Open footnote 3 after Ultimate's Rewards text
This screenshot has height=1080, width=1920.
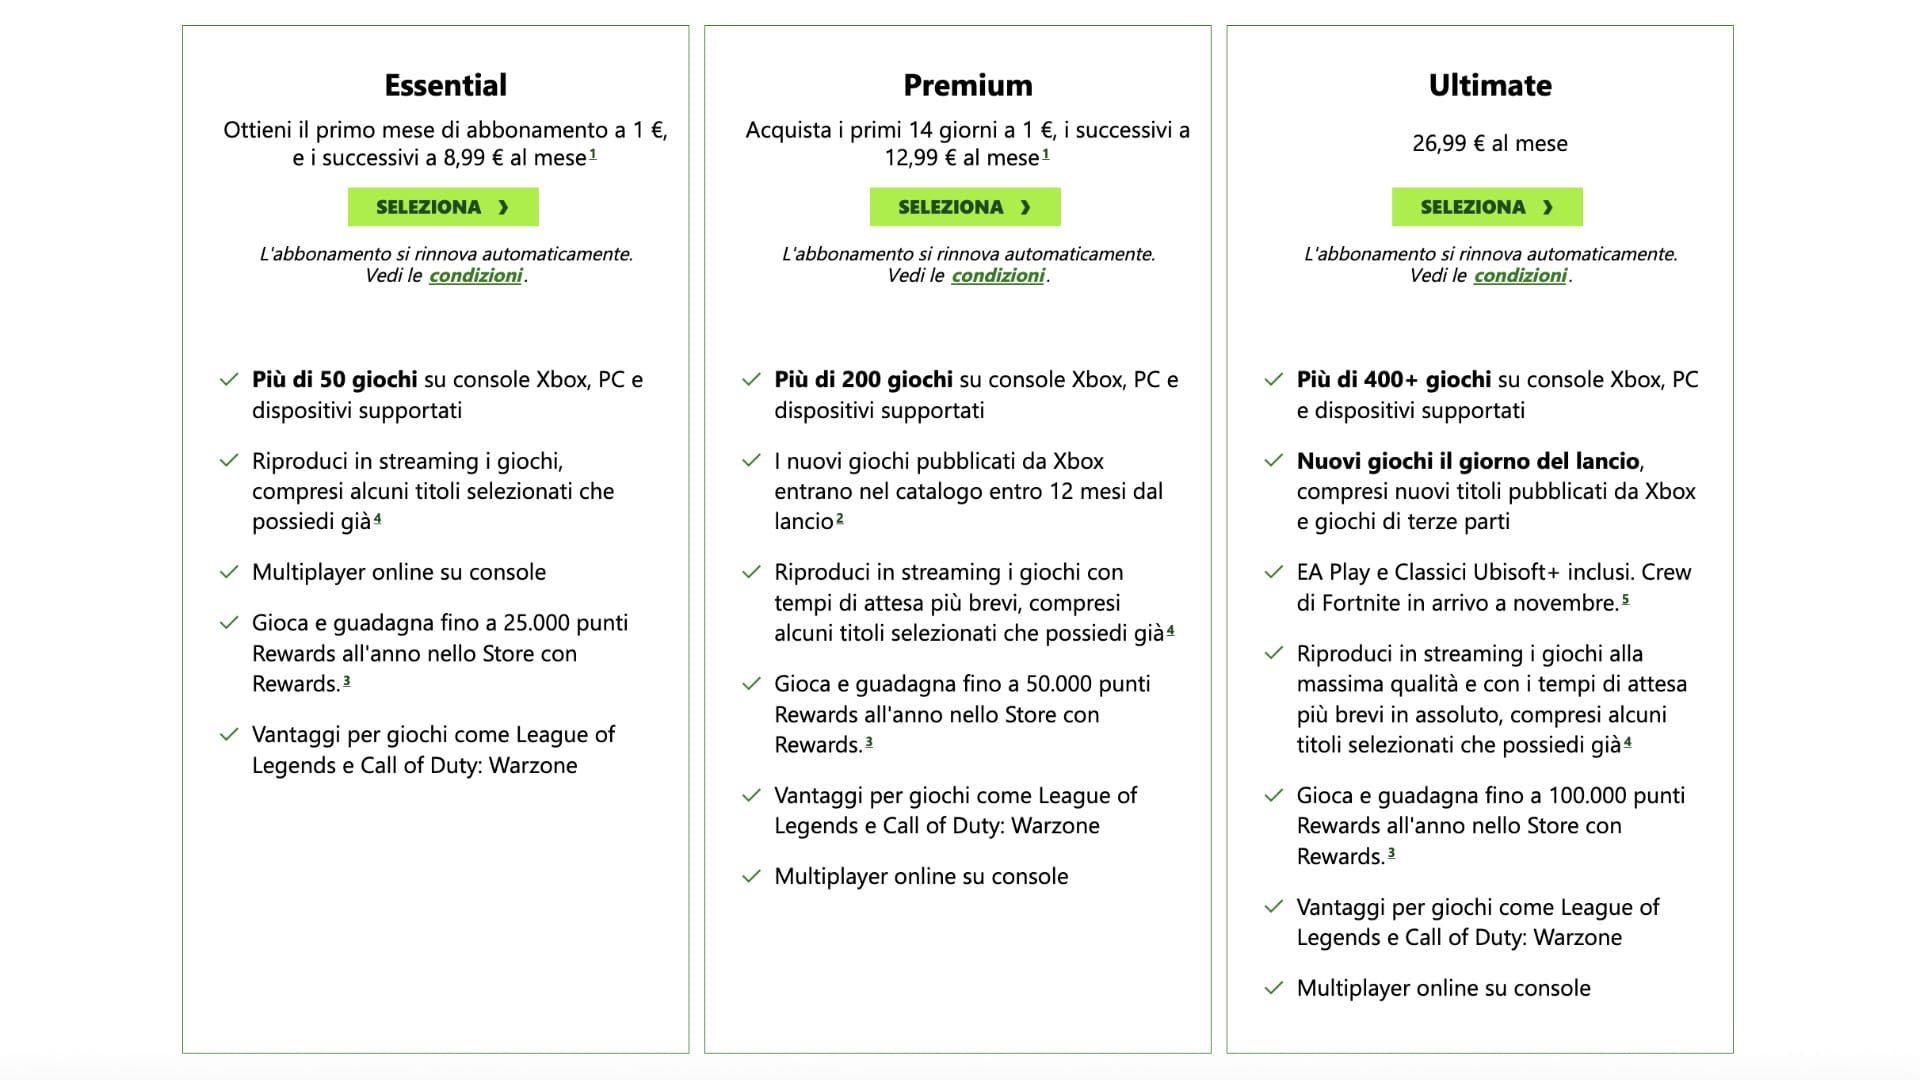click(x=1391, y=853)
